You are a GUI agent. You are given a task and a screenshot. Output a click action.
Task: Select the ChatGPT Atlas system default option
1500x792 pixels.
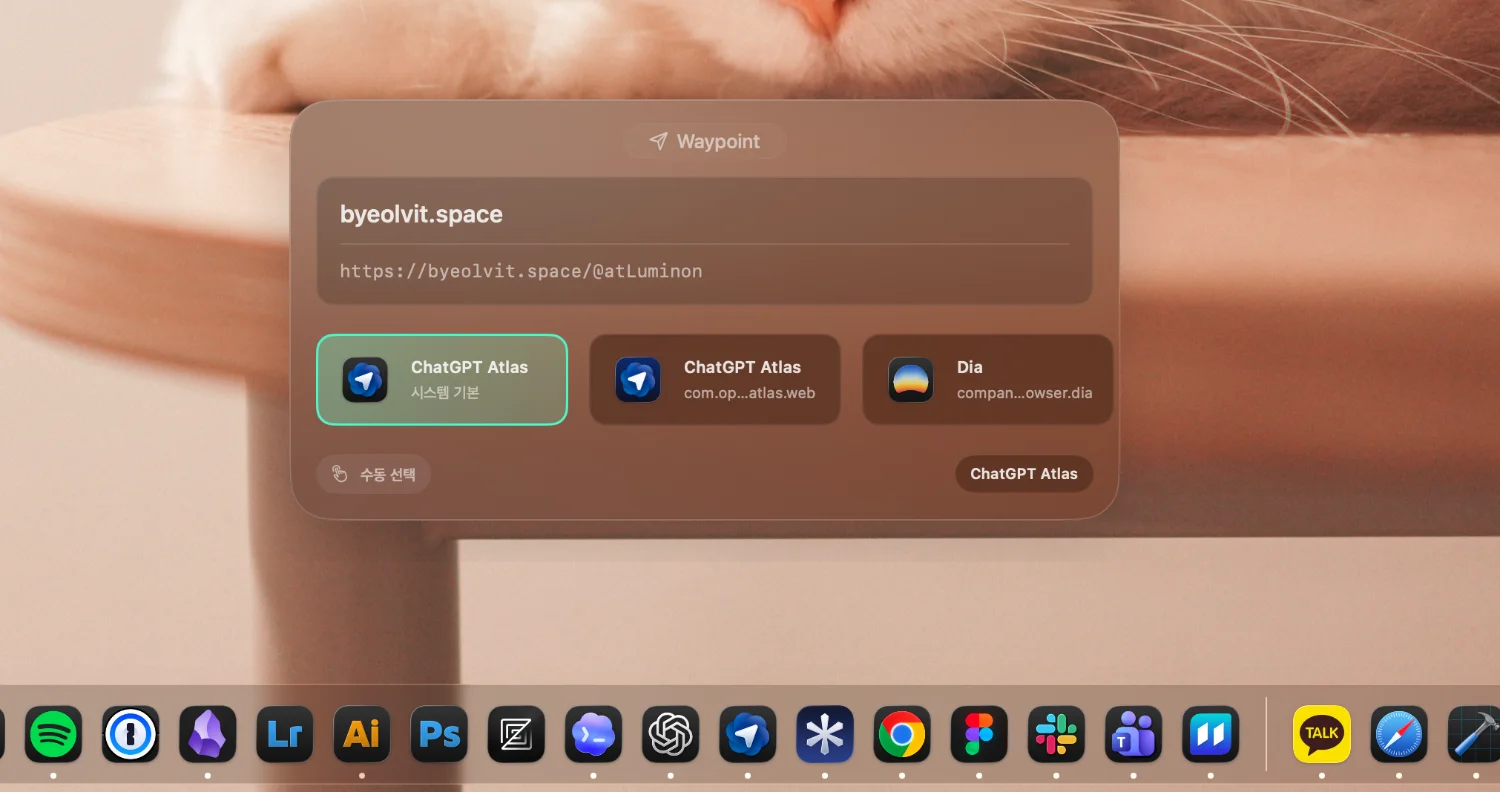442,380
